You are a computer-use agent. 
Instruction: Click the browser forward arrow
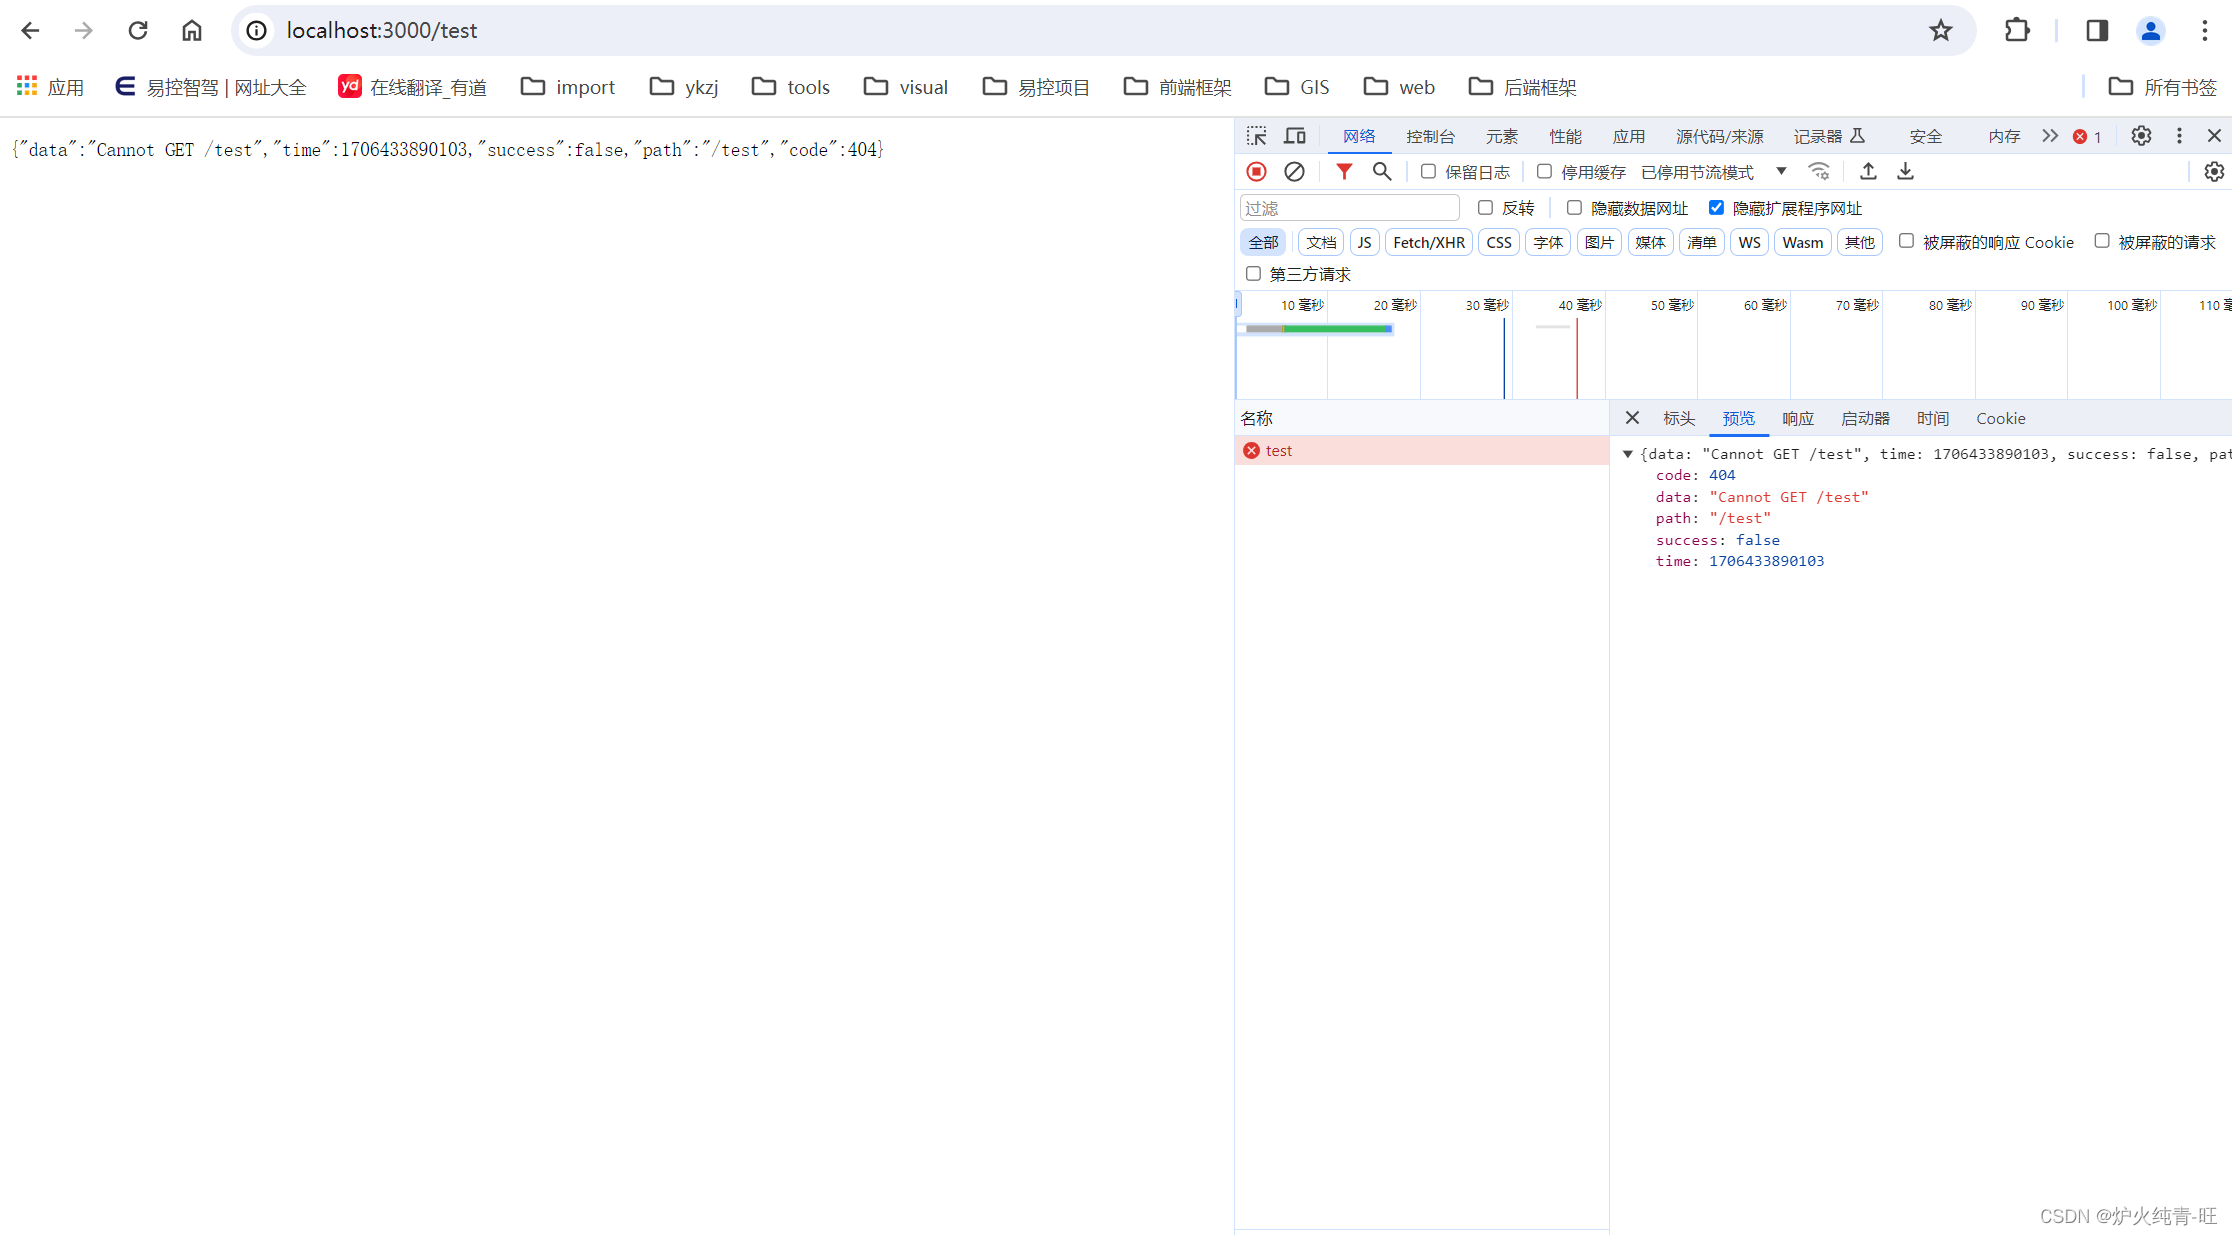click(84, 31)
